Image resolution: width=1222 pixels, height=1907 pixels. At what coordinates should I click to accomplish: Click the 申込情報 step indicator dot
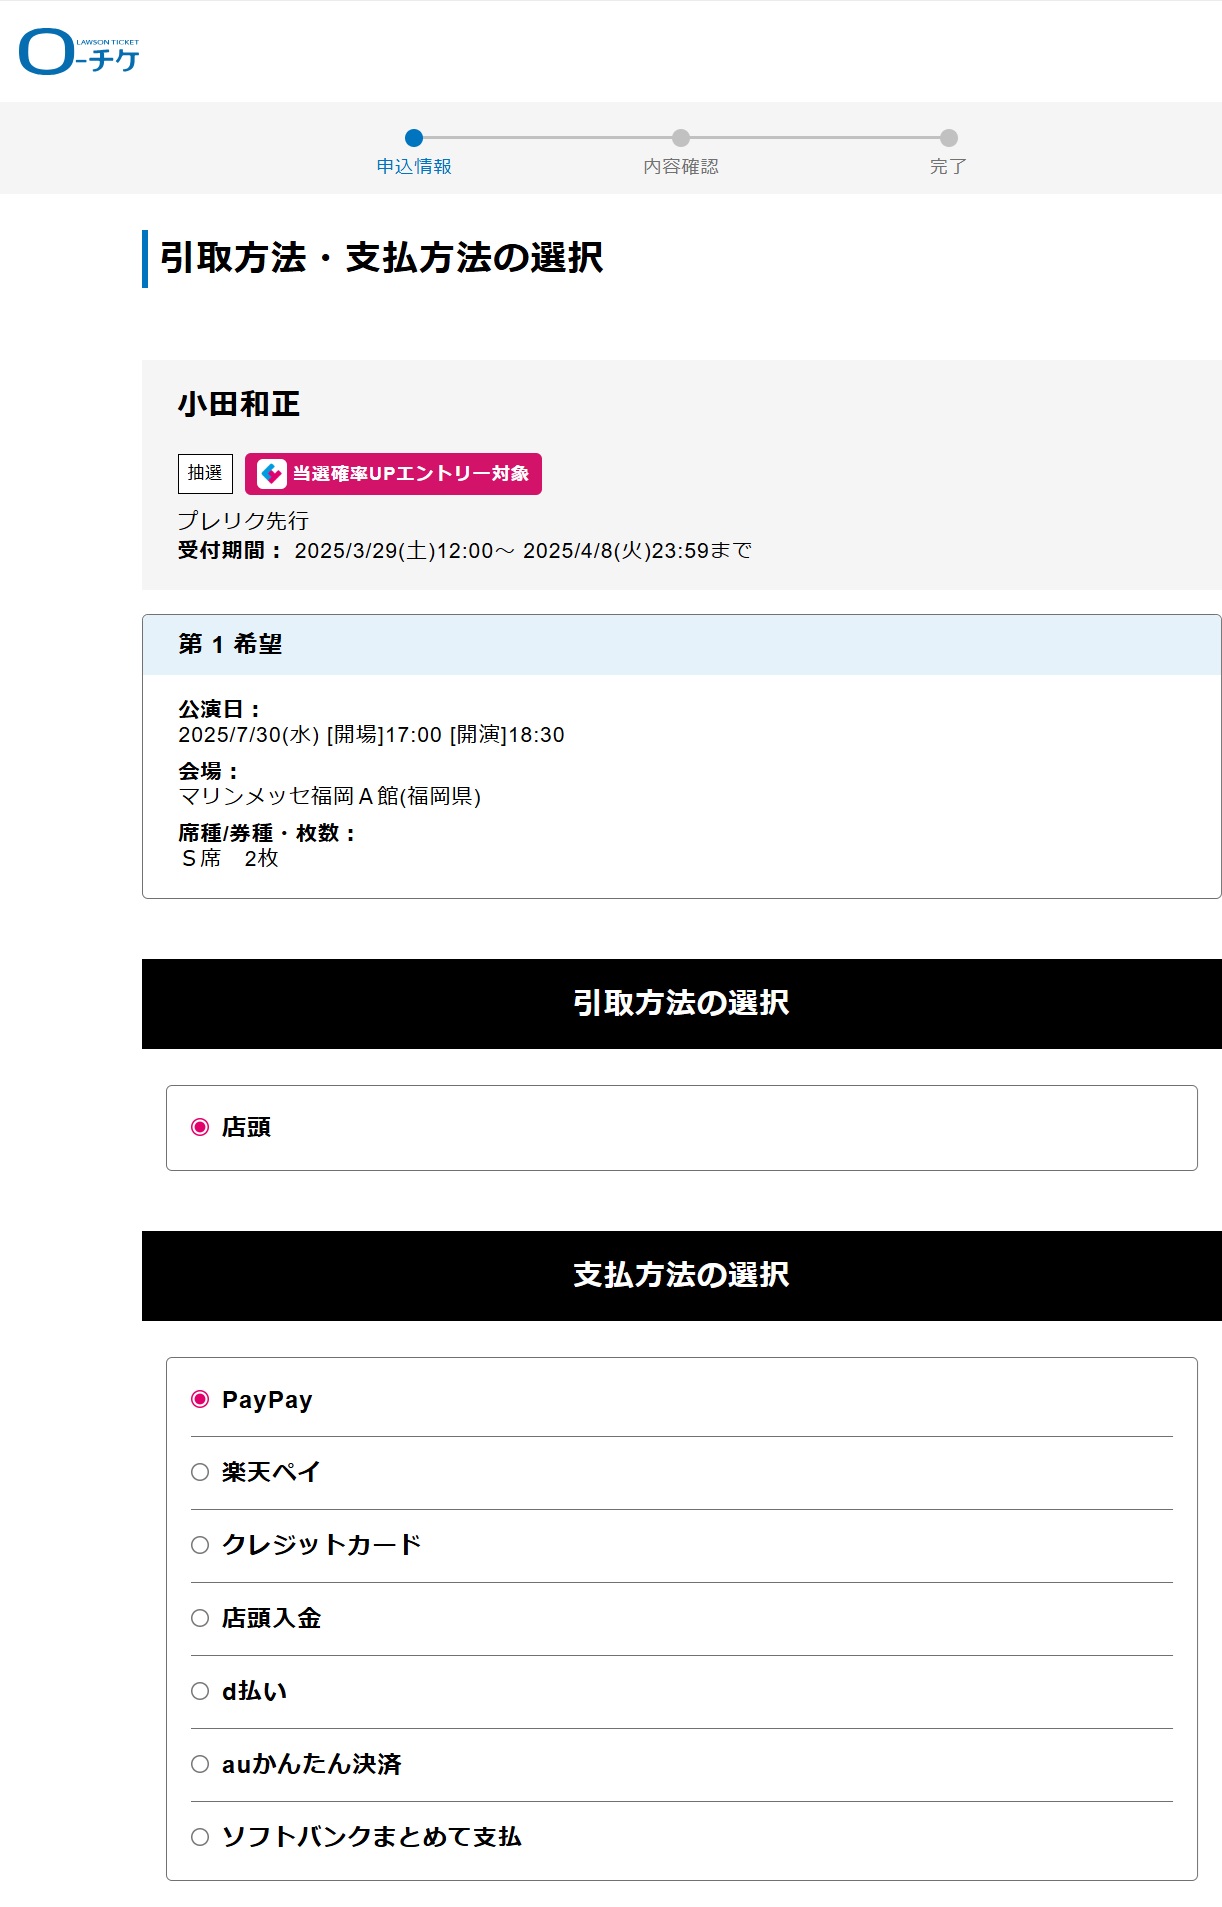point(414,138)
